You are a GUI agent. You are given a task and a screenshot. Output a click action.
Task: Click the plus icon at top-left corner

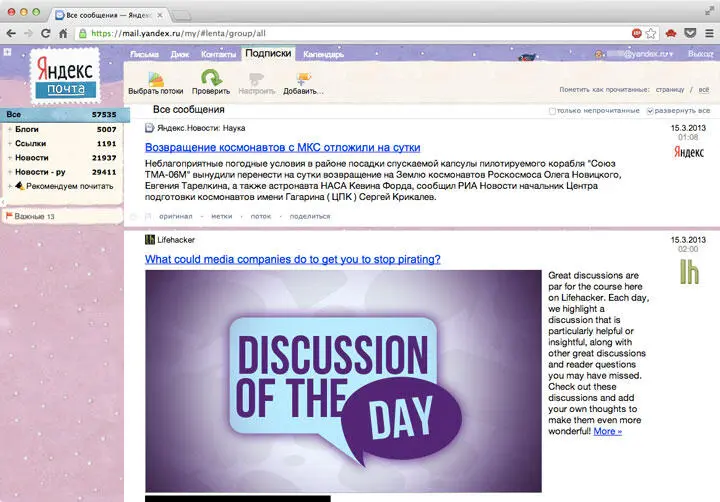pyautogui.click(x=7, y=52)
